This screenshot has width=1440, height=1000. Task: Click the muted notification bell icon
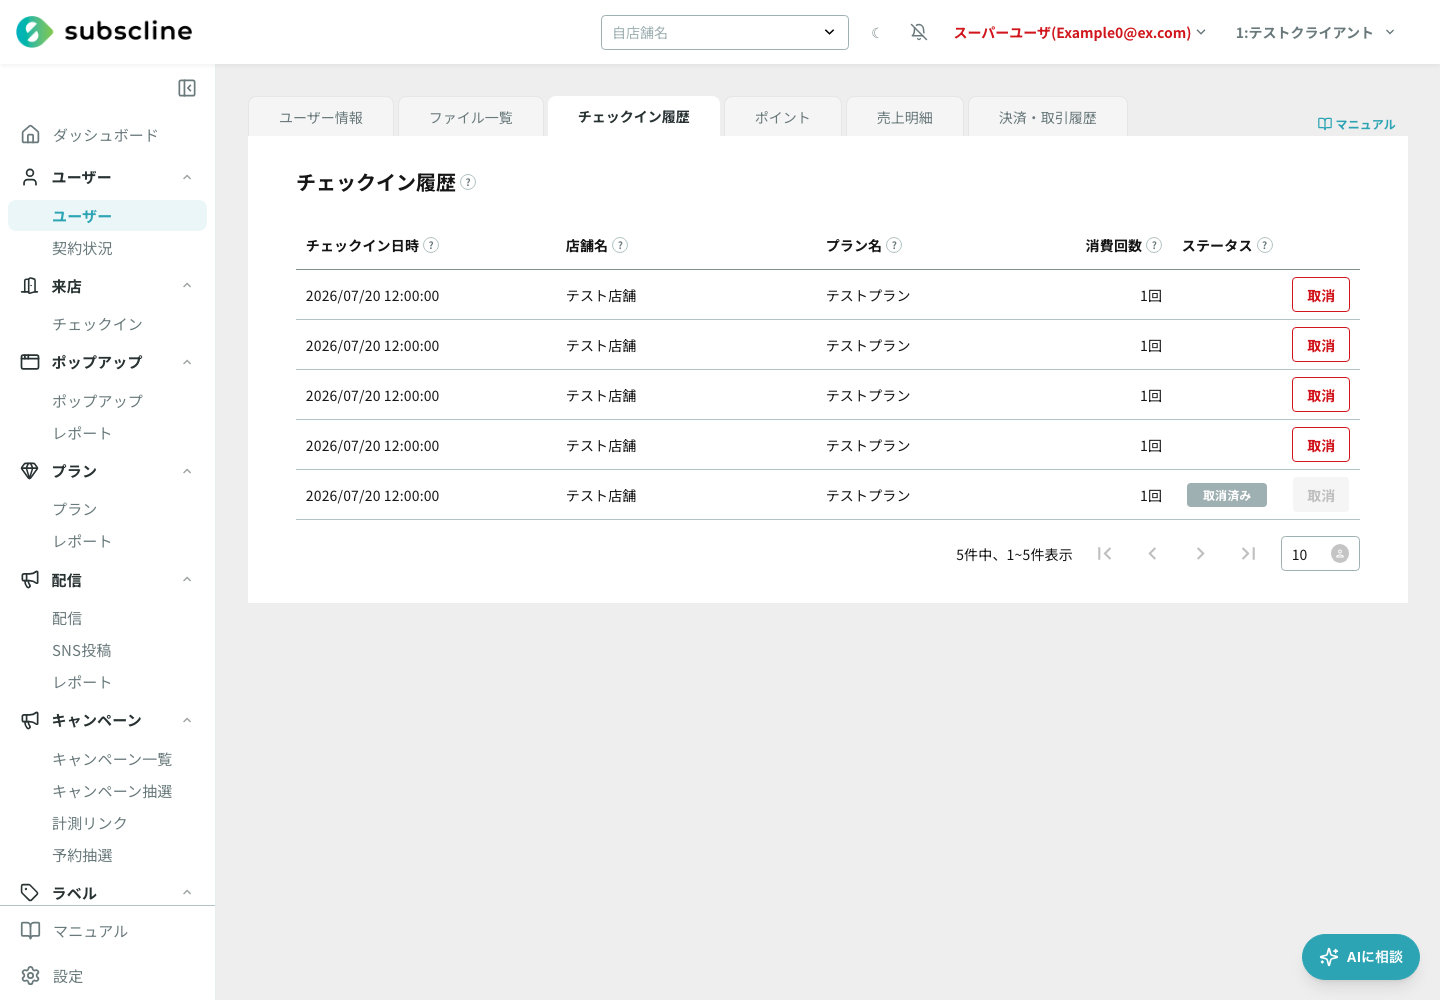coord(919,33)
